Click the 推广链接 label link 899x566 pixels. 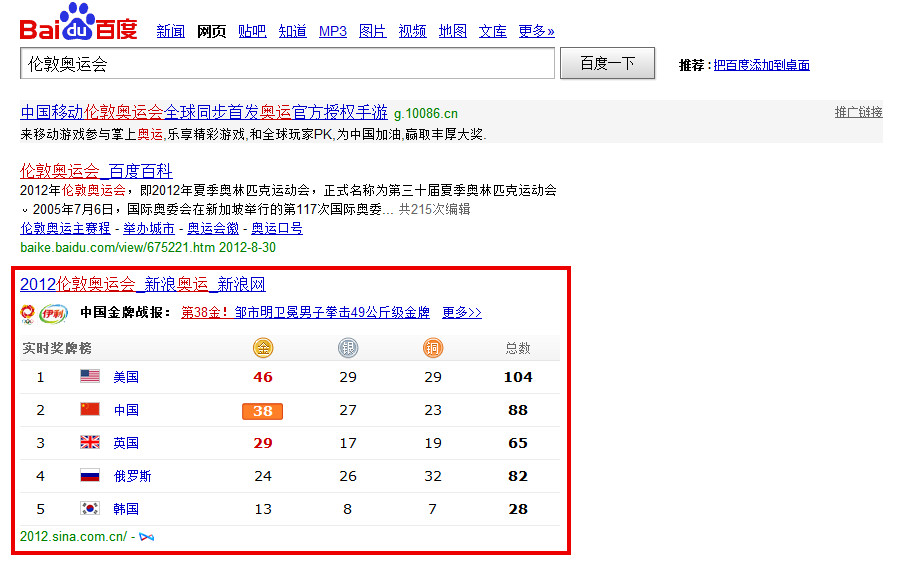point(858,112)
